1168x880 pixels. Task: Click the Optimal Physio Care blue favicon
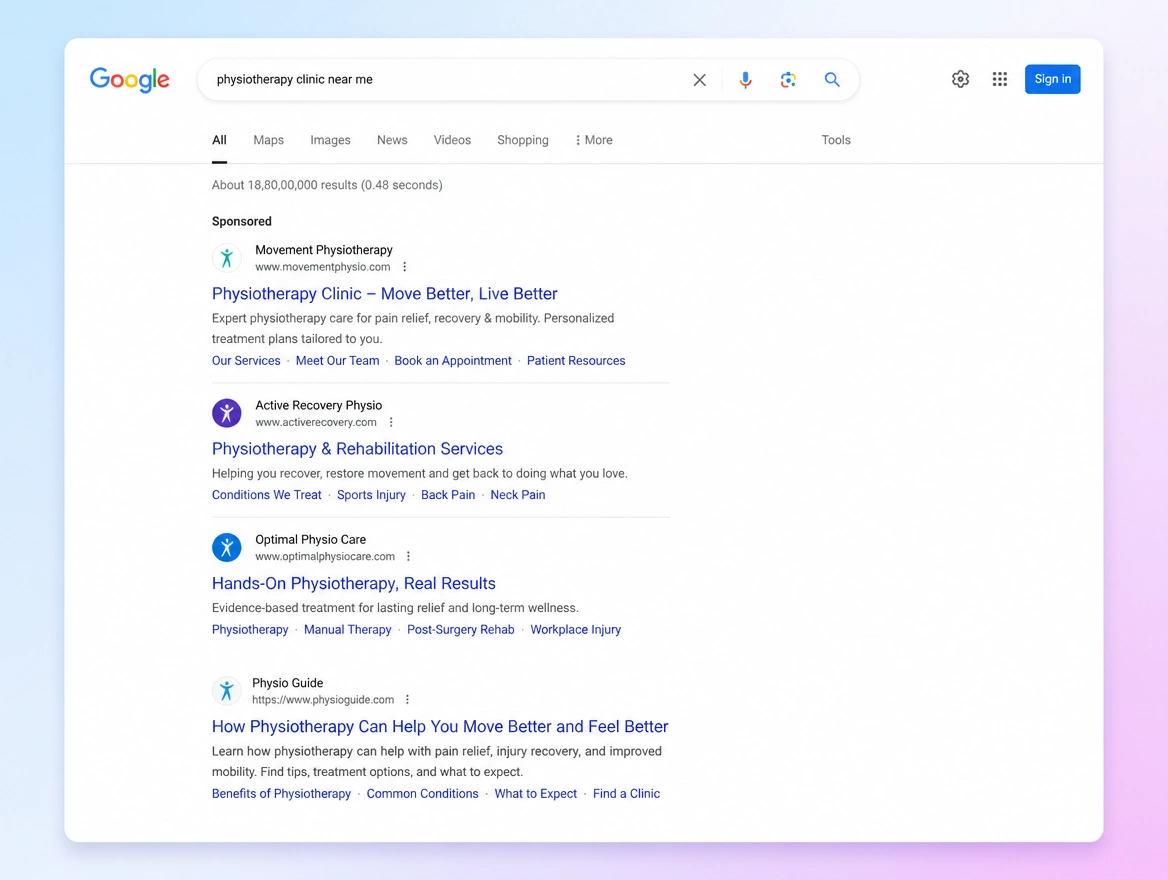(x=226, y=548)
